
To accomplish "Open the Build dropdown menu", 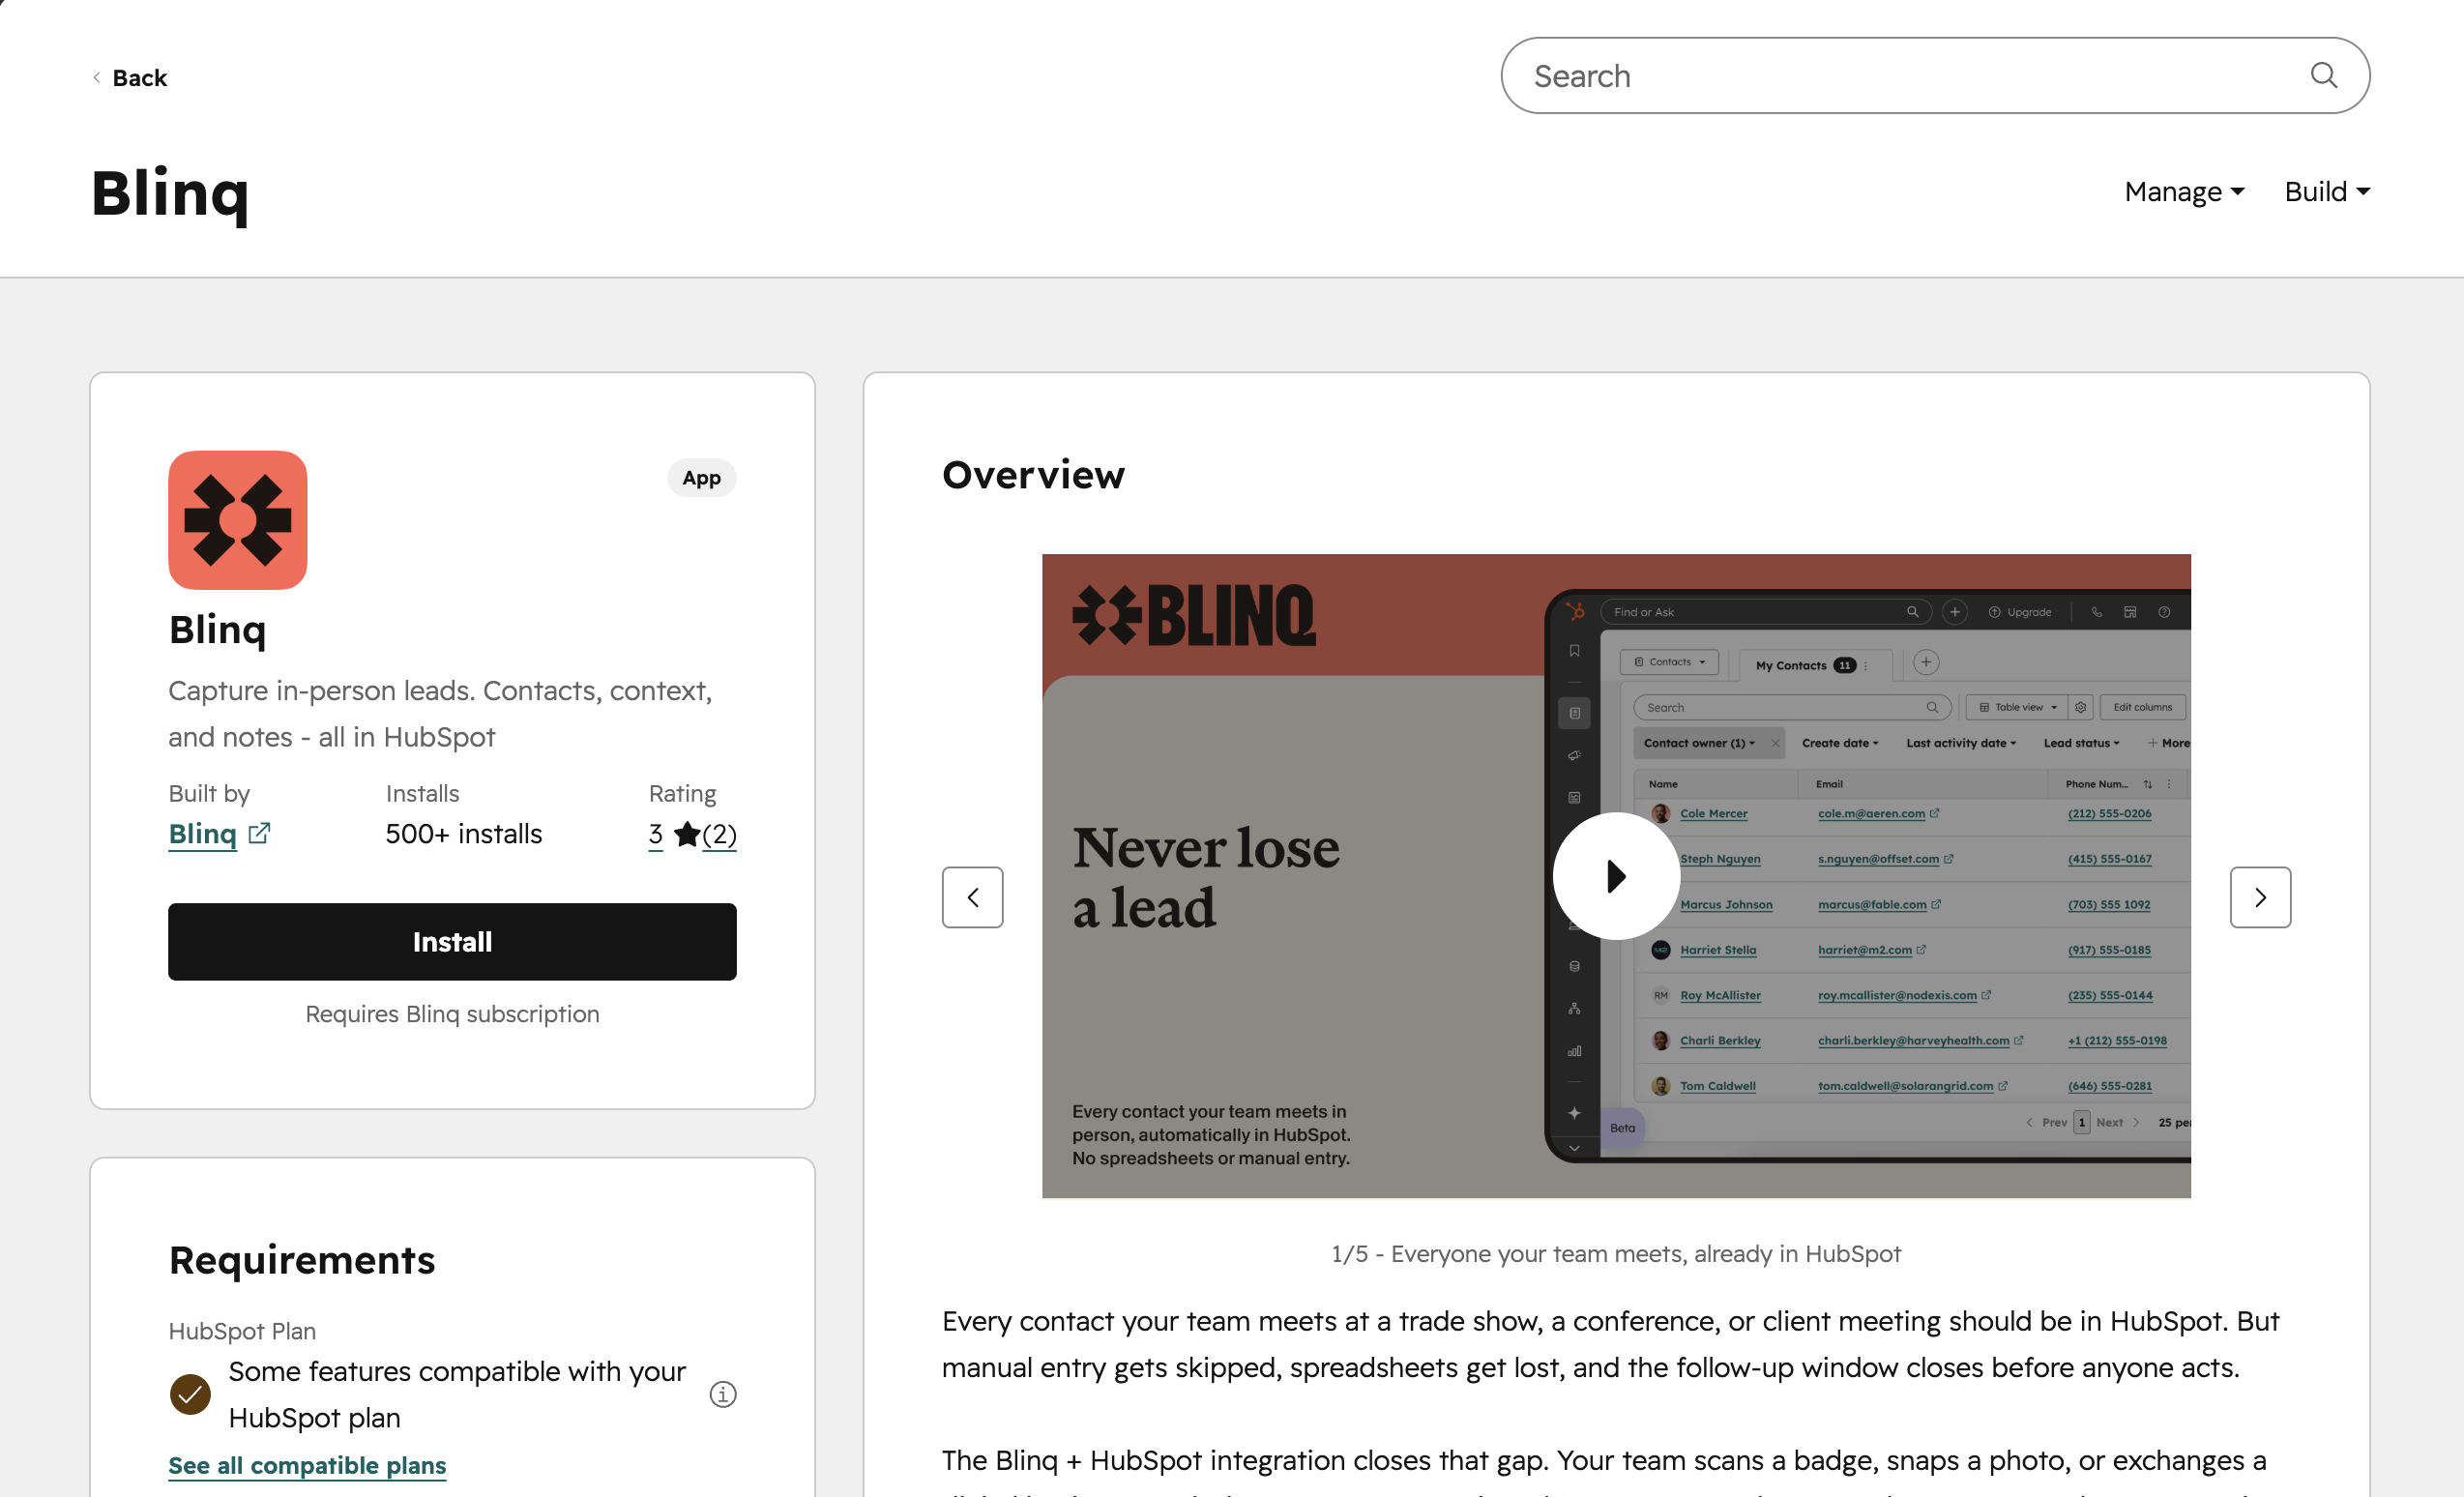I will [x=2327, y=191].
